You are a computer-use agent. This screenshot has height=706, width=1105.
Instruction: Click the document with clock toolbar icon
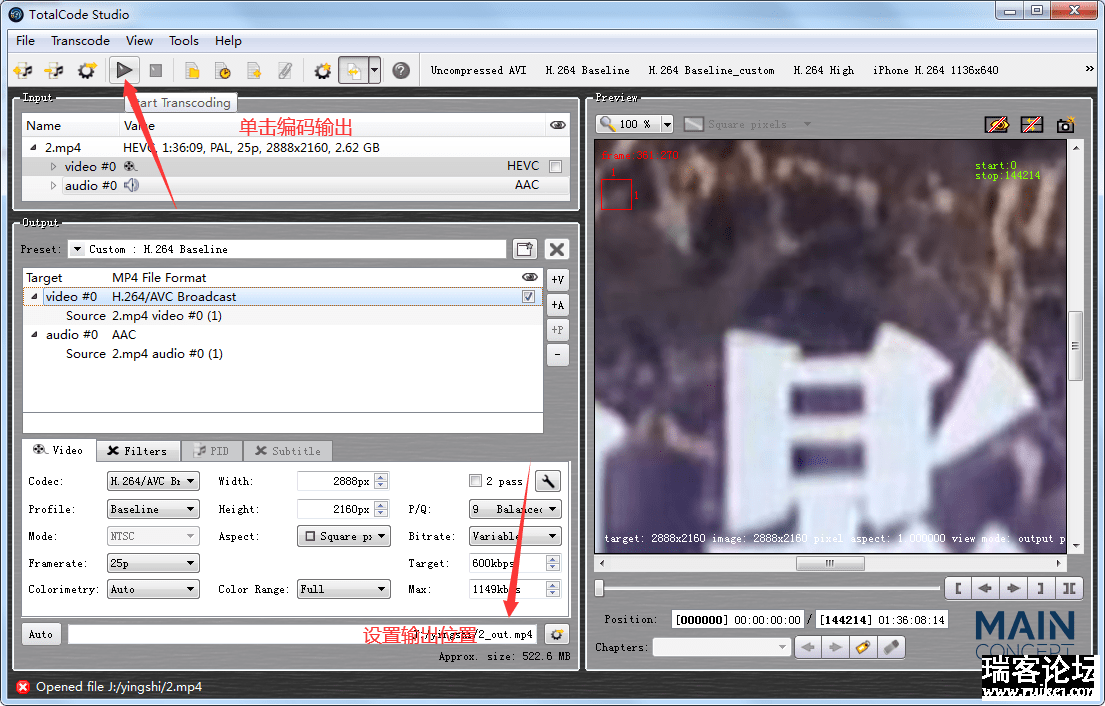(223, 70)
